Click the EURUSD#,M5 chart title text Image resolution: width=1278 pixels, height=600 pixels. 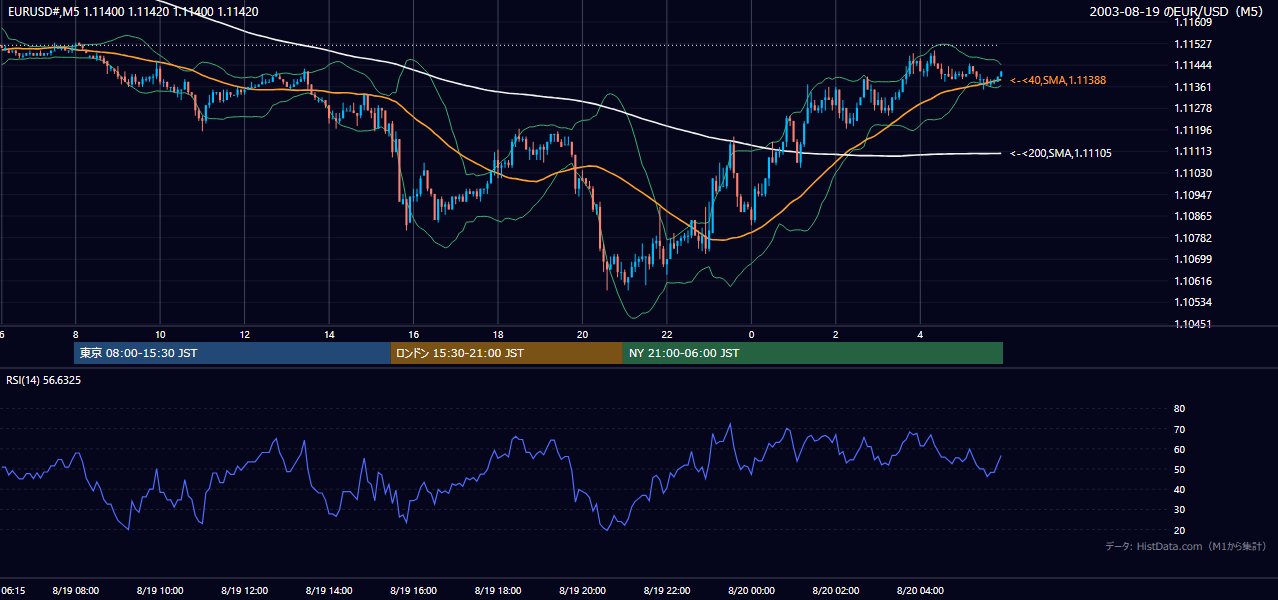pyautogui.click(x=131, y=12)
